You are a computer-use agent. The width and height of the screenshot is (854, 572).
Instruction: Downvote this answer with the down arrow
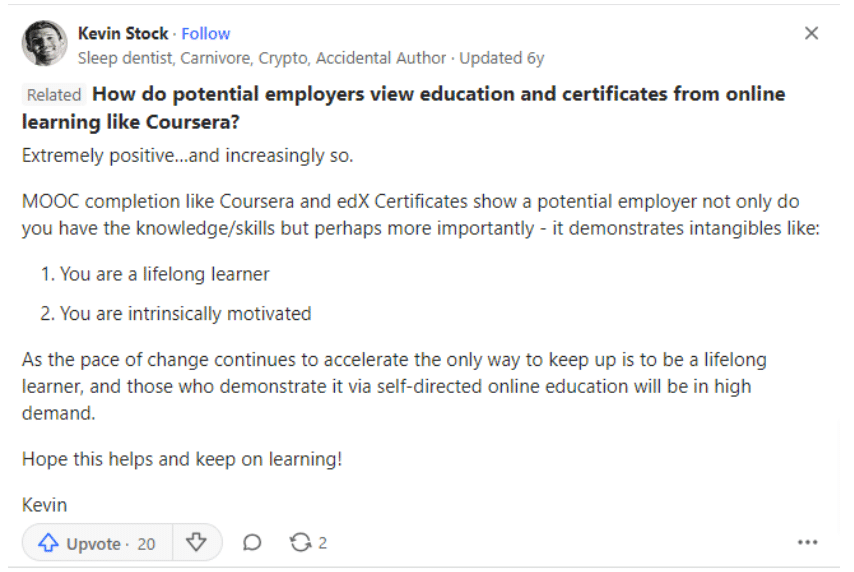click(196, 543)
